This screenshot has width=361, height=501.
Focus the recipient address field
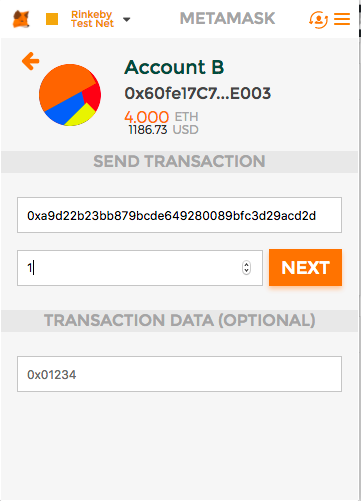point(179,215)
